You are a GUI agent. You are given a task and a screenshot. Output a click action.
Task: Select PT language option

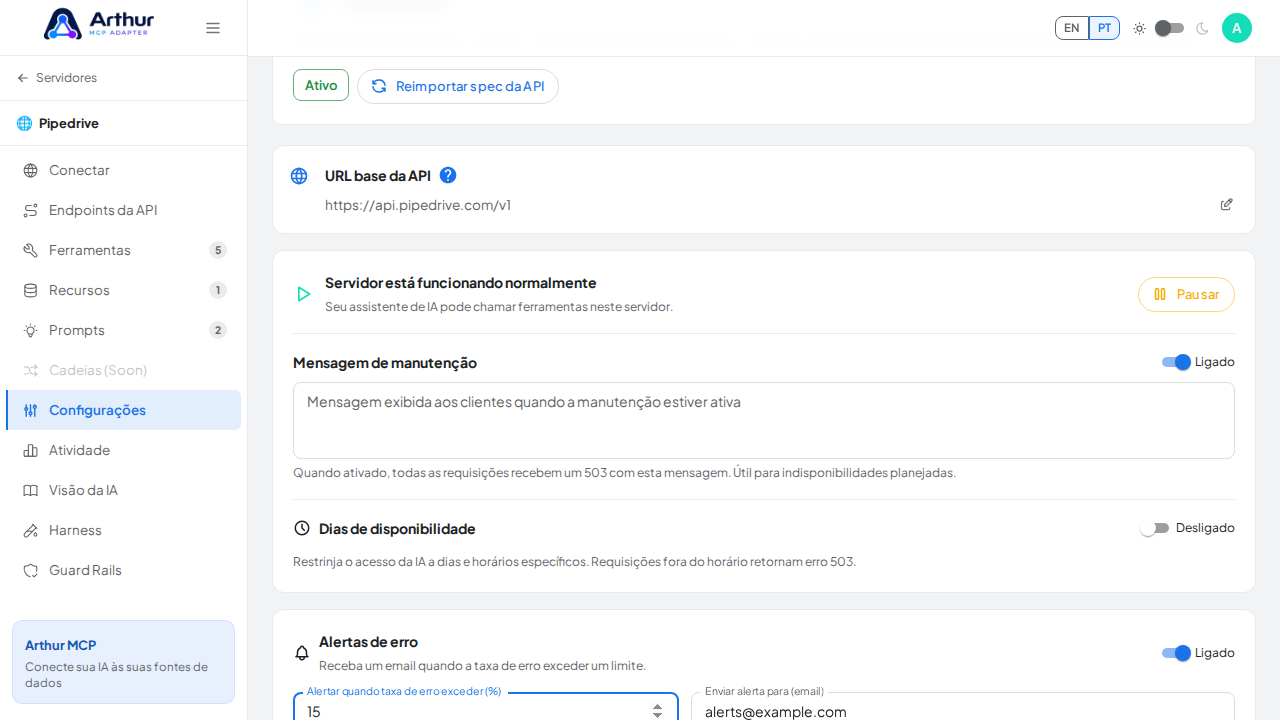[x=1104, y=28]
